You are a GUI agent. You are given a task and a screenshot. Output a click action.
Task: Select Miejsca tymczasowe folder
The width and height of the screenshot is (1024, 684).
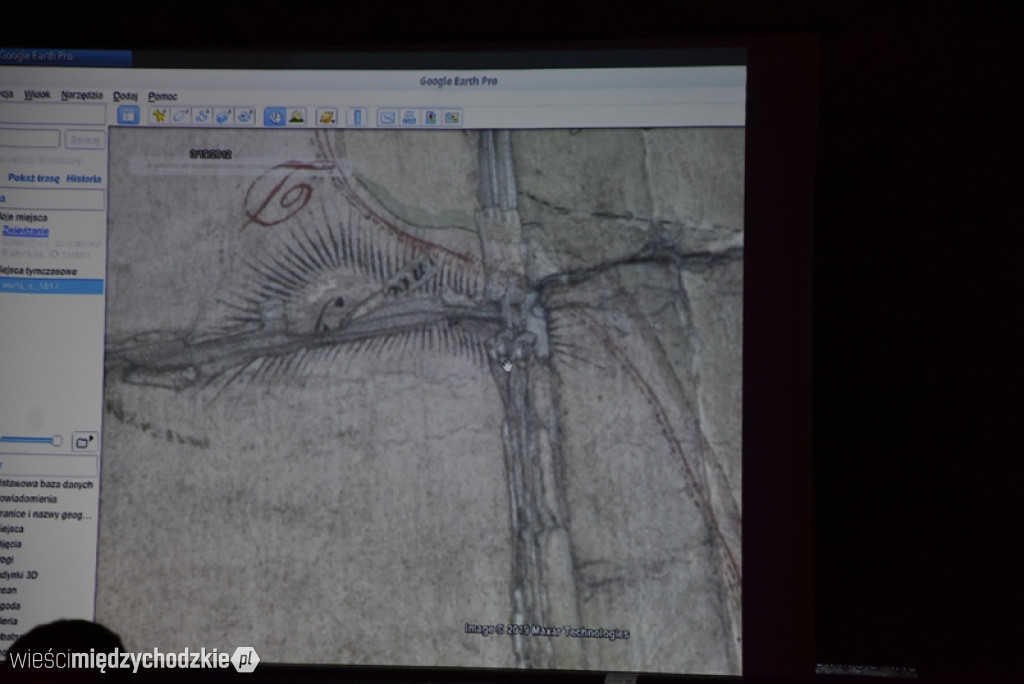coord(38,270)
